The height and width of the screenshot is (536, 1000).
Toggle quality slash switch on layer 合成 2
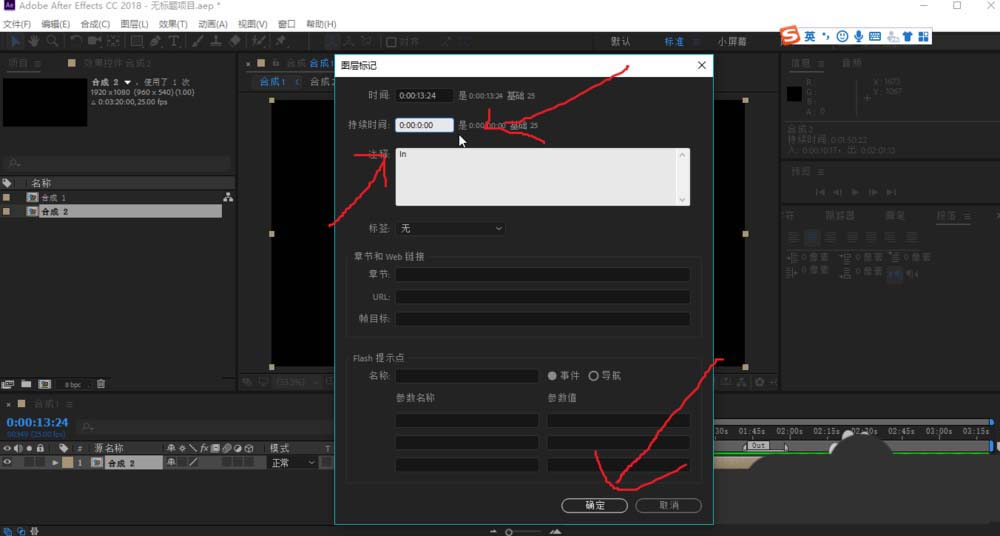[193, 463]
